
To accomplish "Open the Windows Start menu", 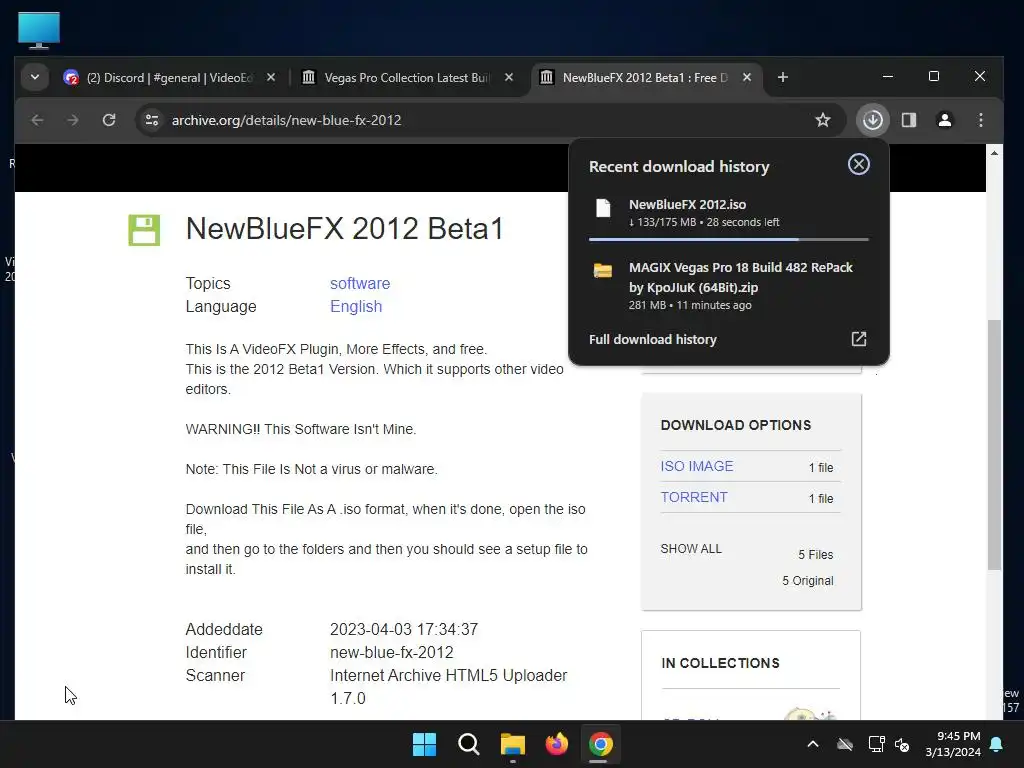I will click(x=424, y=744).
